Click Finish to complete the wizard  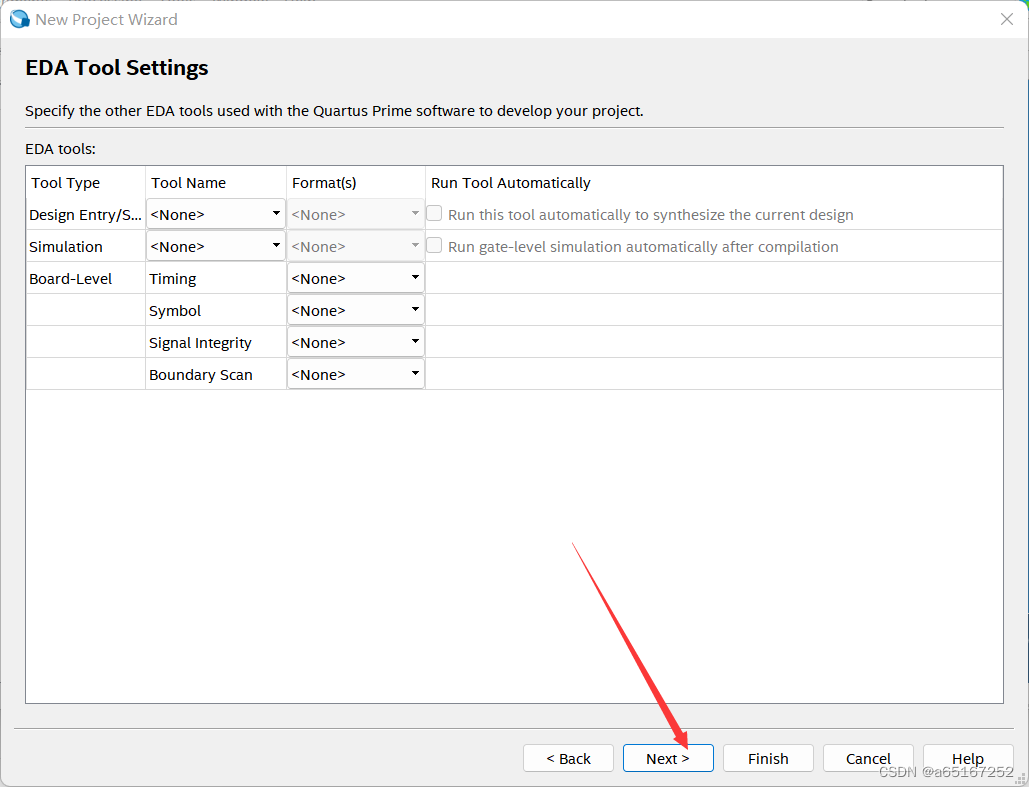pyautogui.click(x=768, y=758)
